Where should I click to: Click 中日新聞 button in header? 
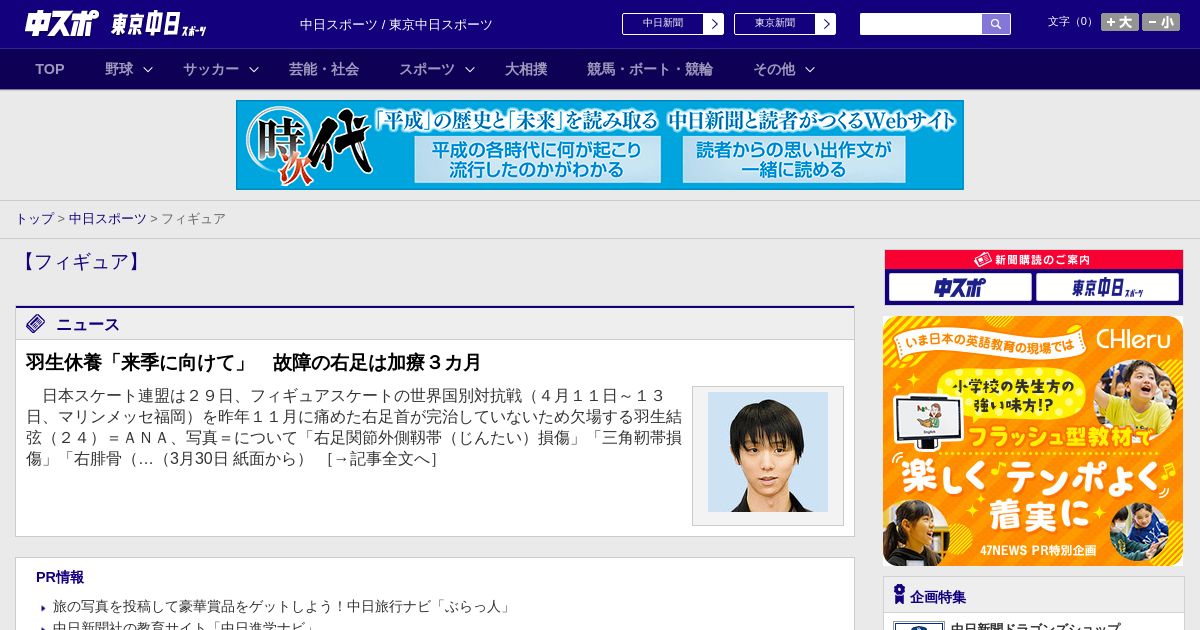[663, 24]
